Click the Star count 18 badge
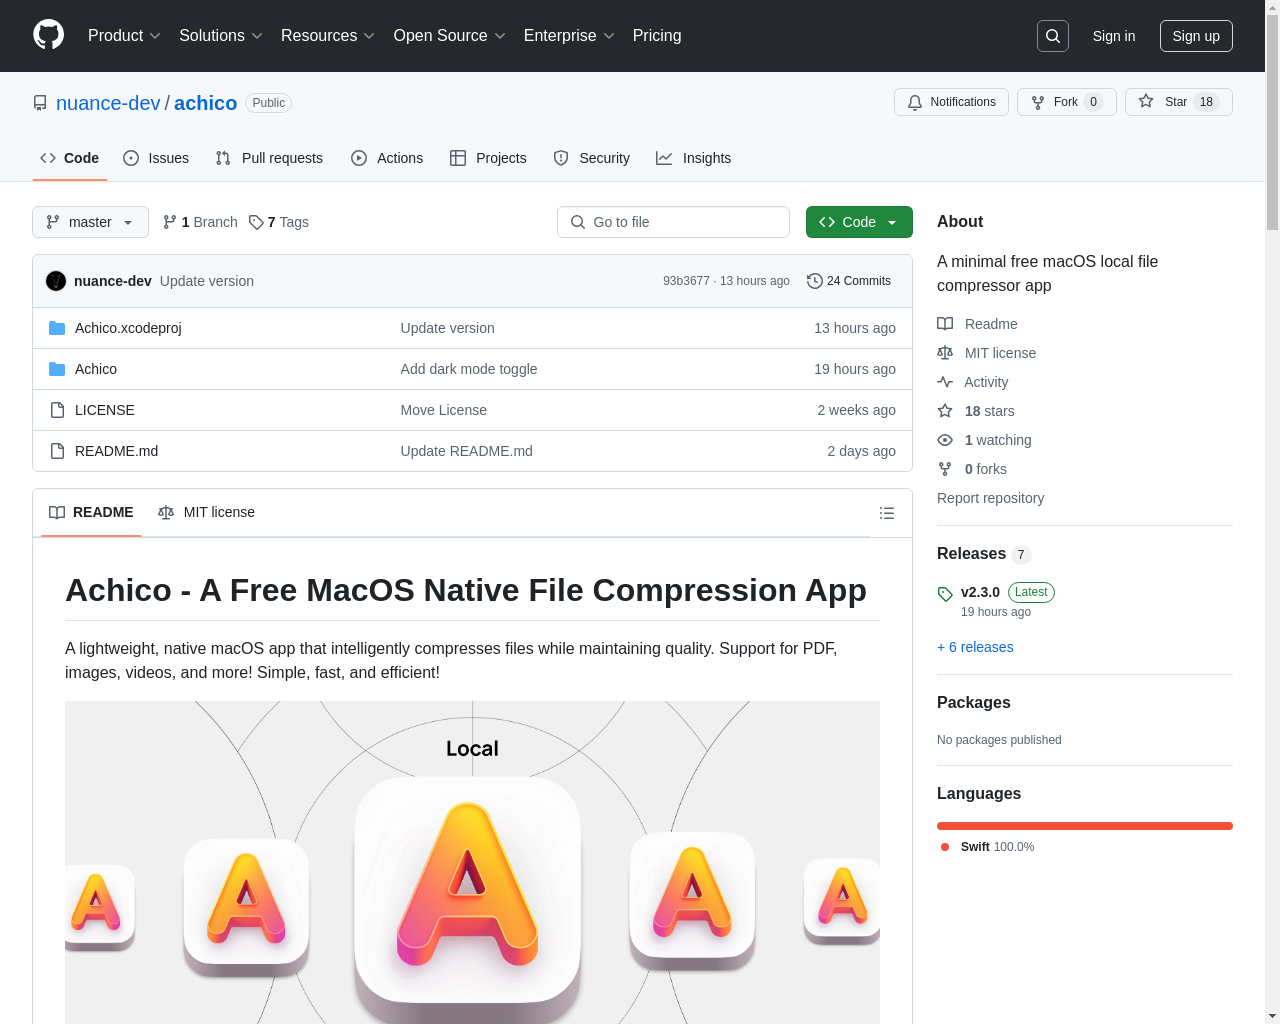This screenshot has height=1024, width=1280. pyautogui.click(x=1206, y=102)
